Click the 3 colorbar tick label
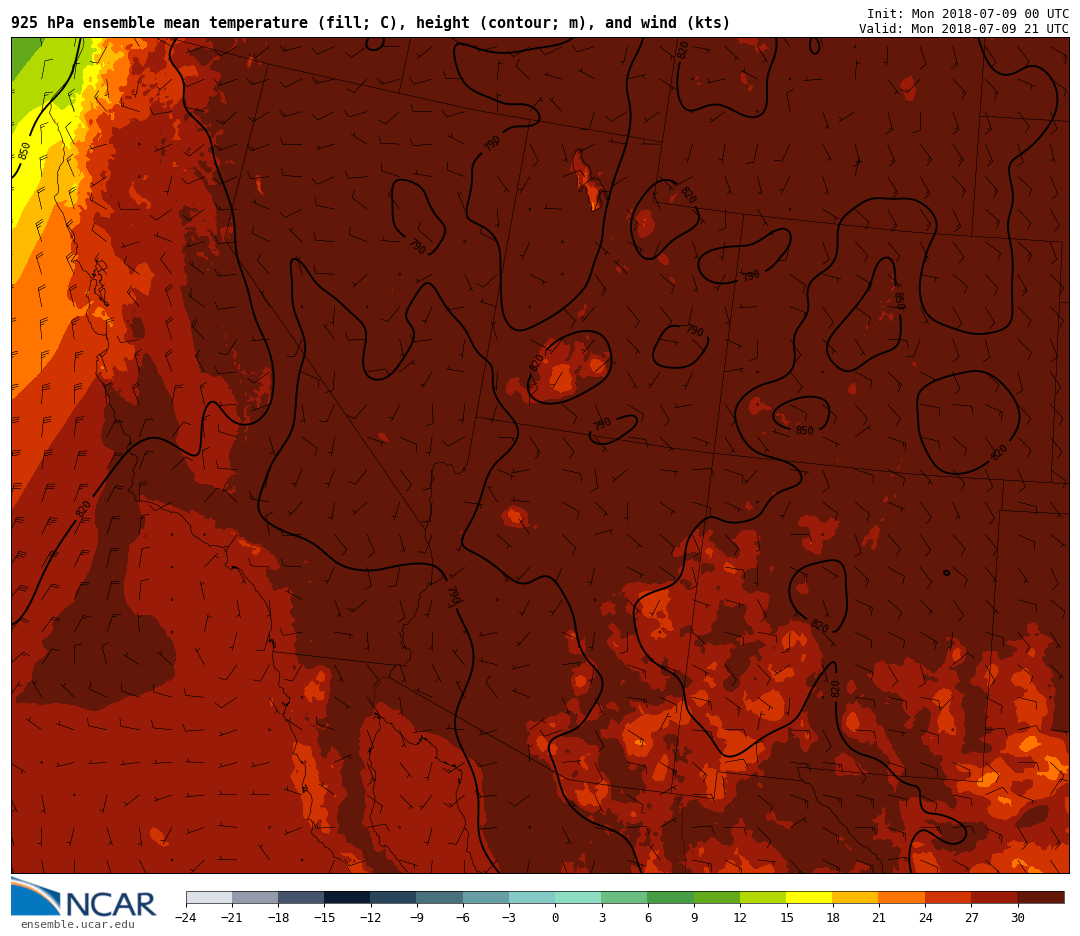 click(601, 917)
